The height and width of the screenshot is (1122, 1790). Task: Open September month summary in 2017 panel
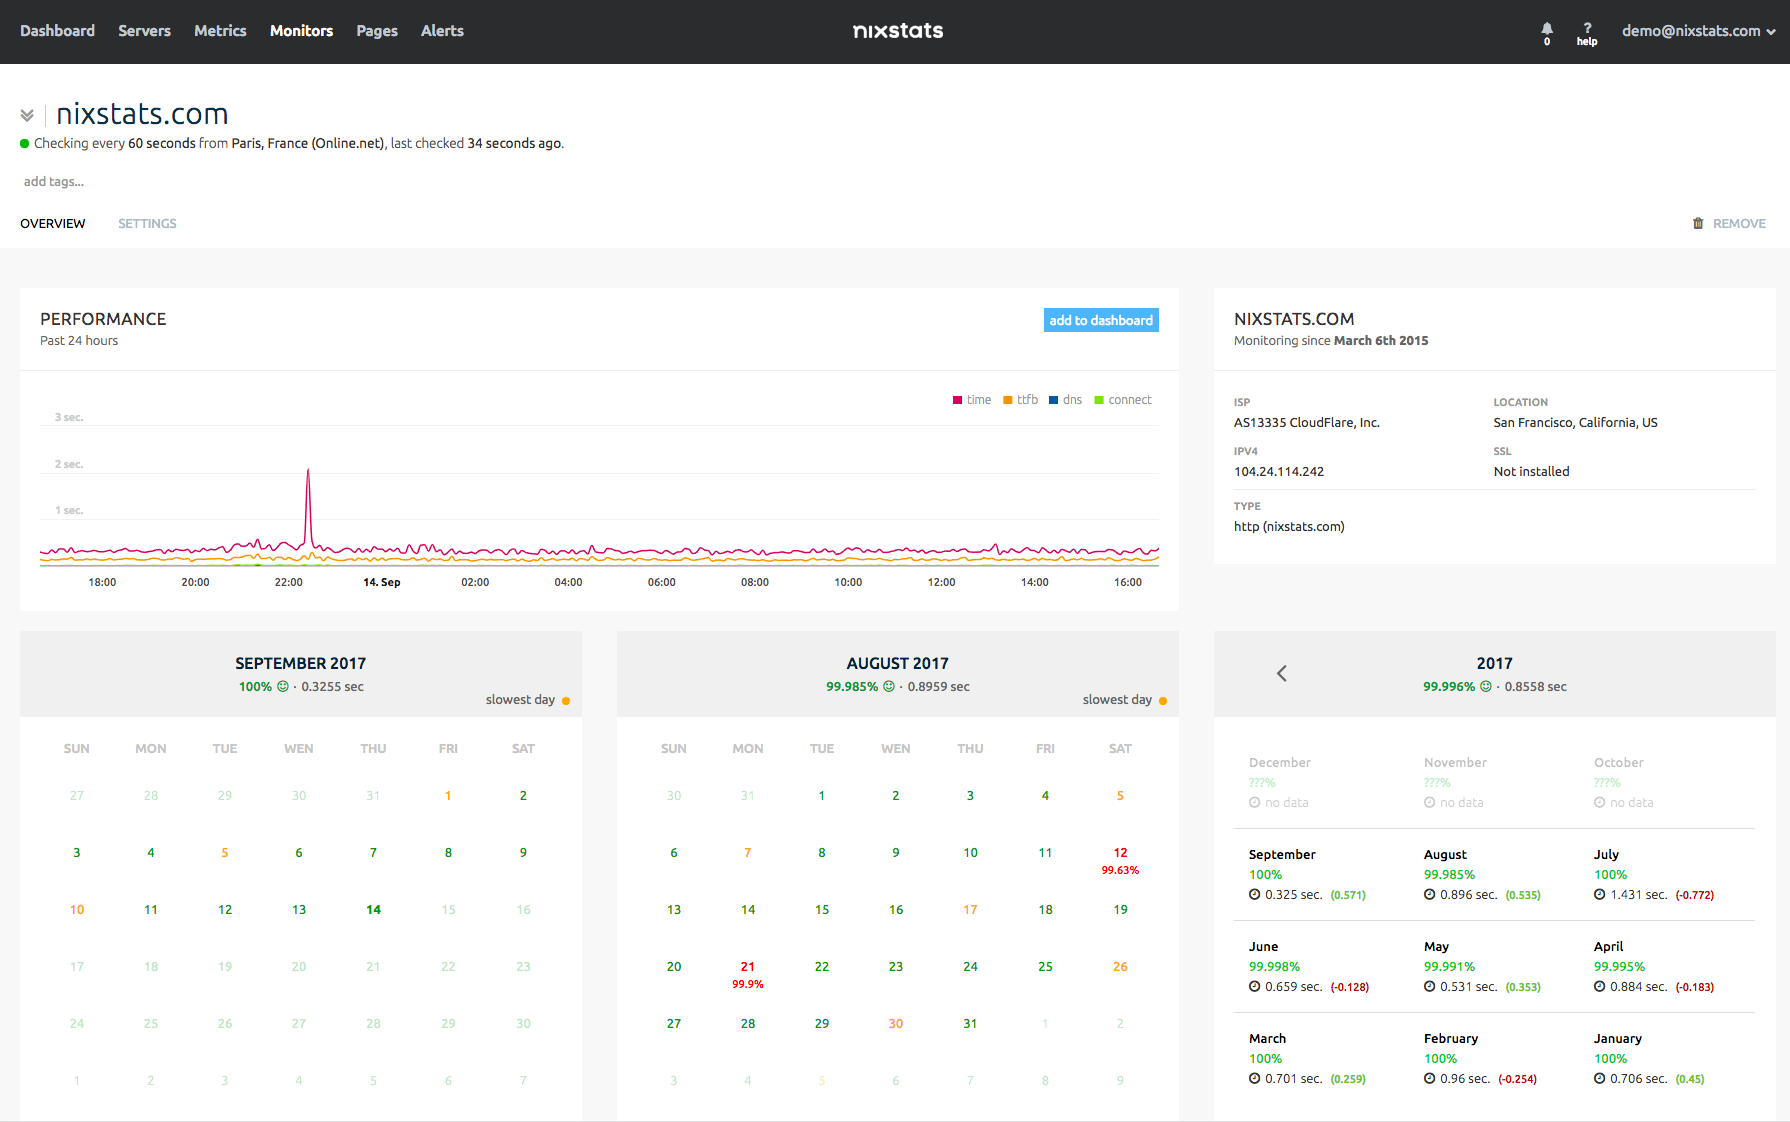click(1308, 874)
